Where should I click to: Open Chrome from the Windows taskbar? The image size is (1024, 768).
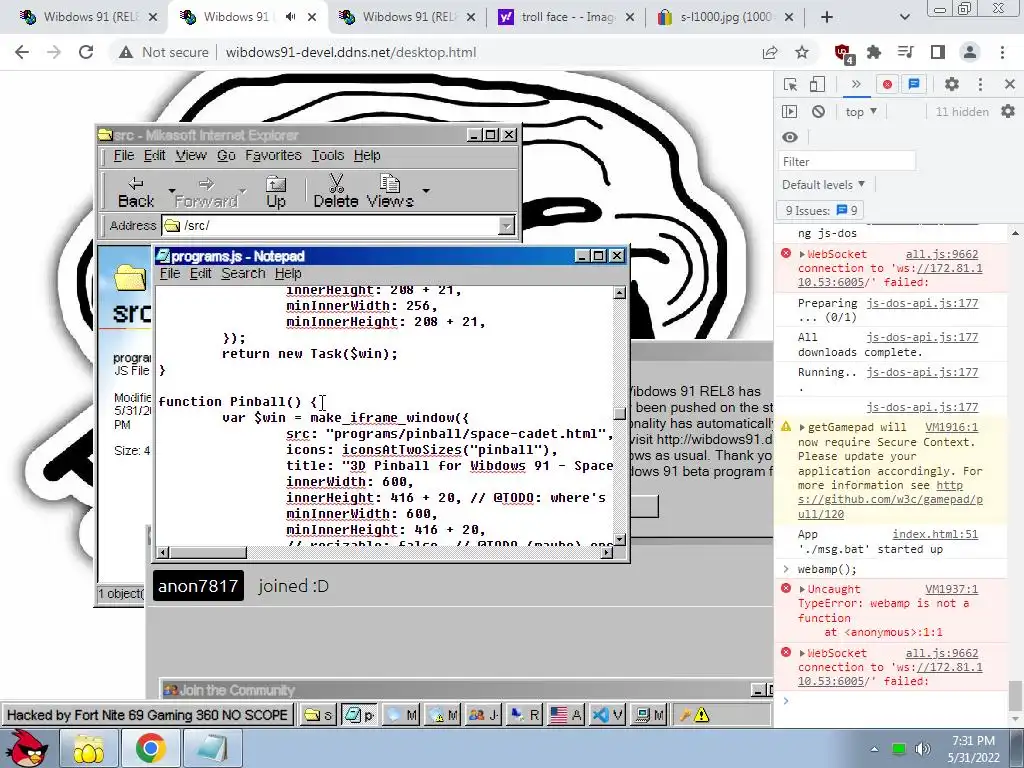click(x=150, y=748)
